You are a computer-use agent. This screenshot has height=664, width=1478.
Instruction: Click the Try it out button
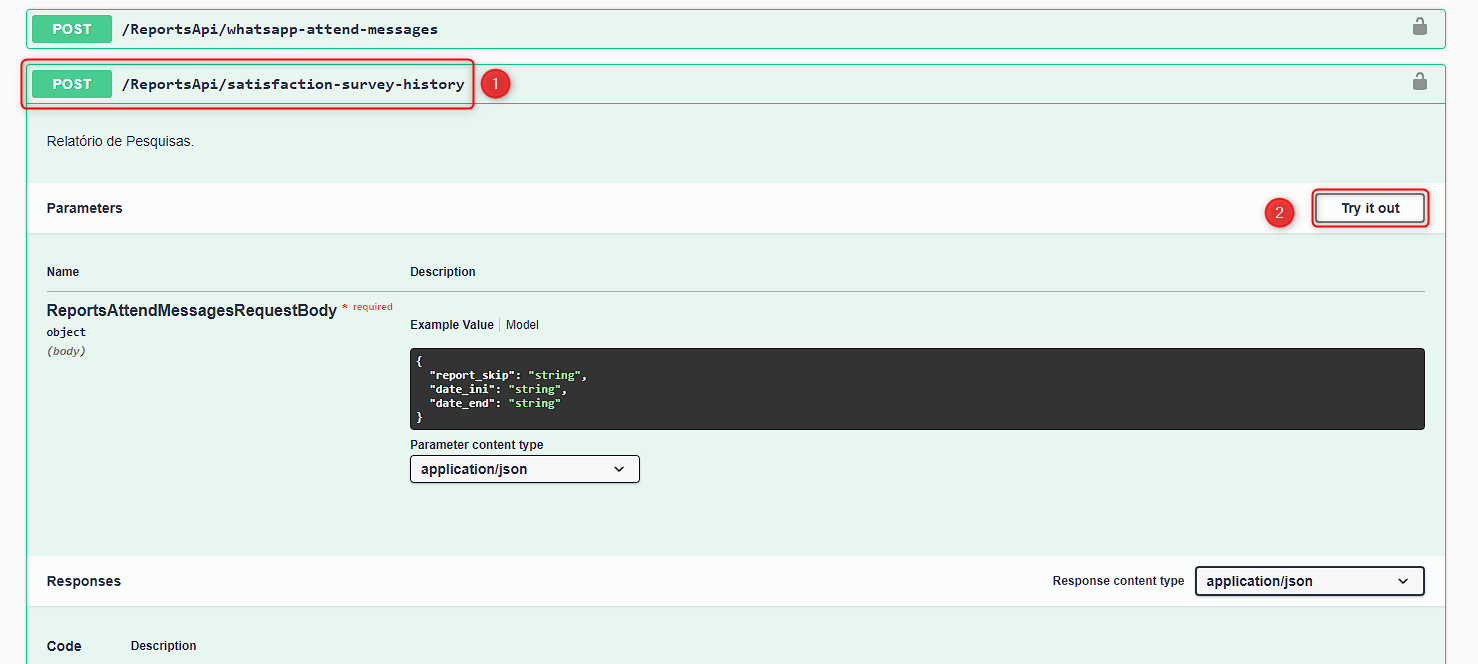1370,208
